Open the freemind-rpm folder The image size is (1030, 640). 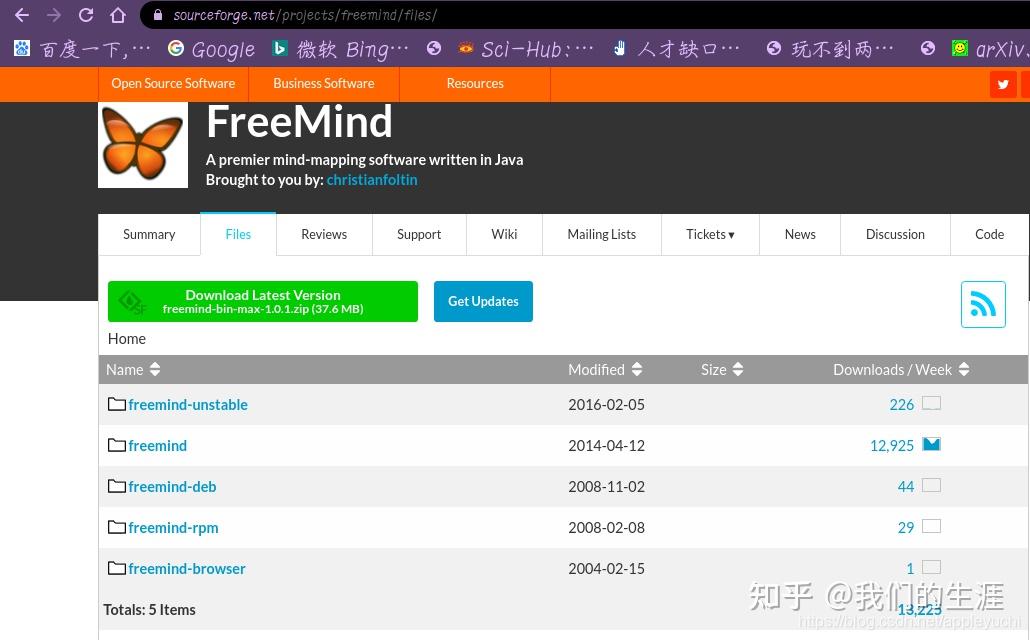[x=173, y=528]
